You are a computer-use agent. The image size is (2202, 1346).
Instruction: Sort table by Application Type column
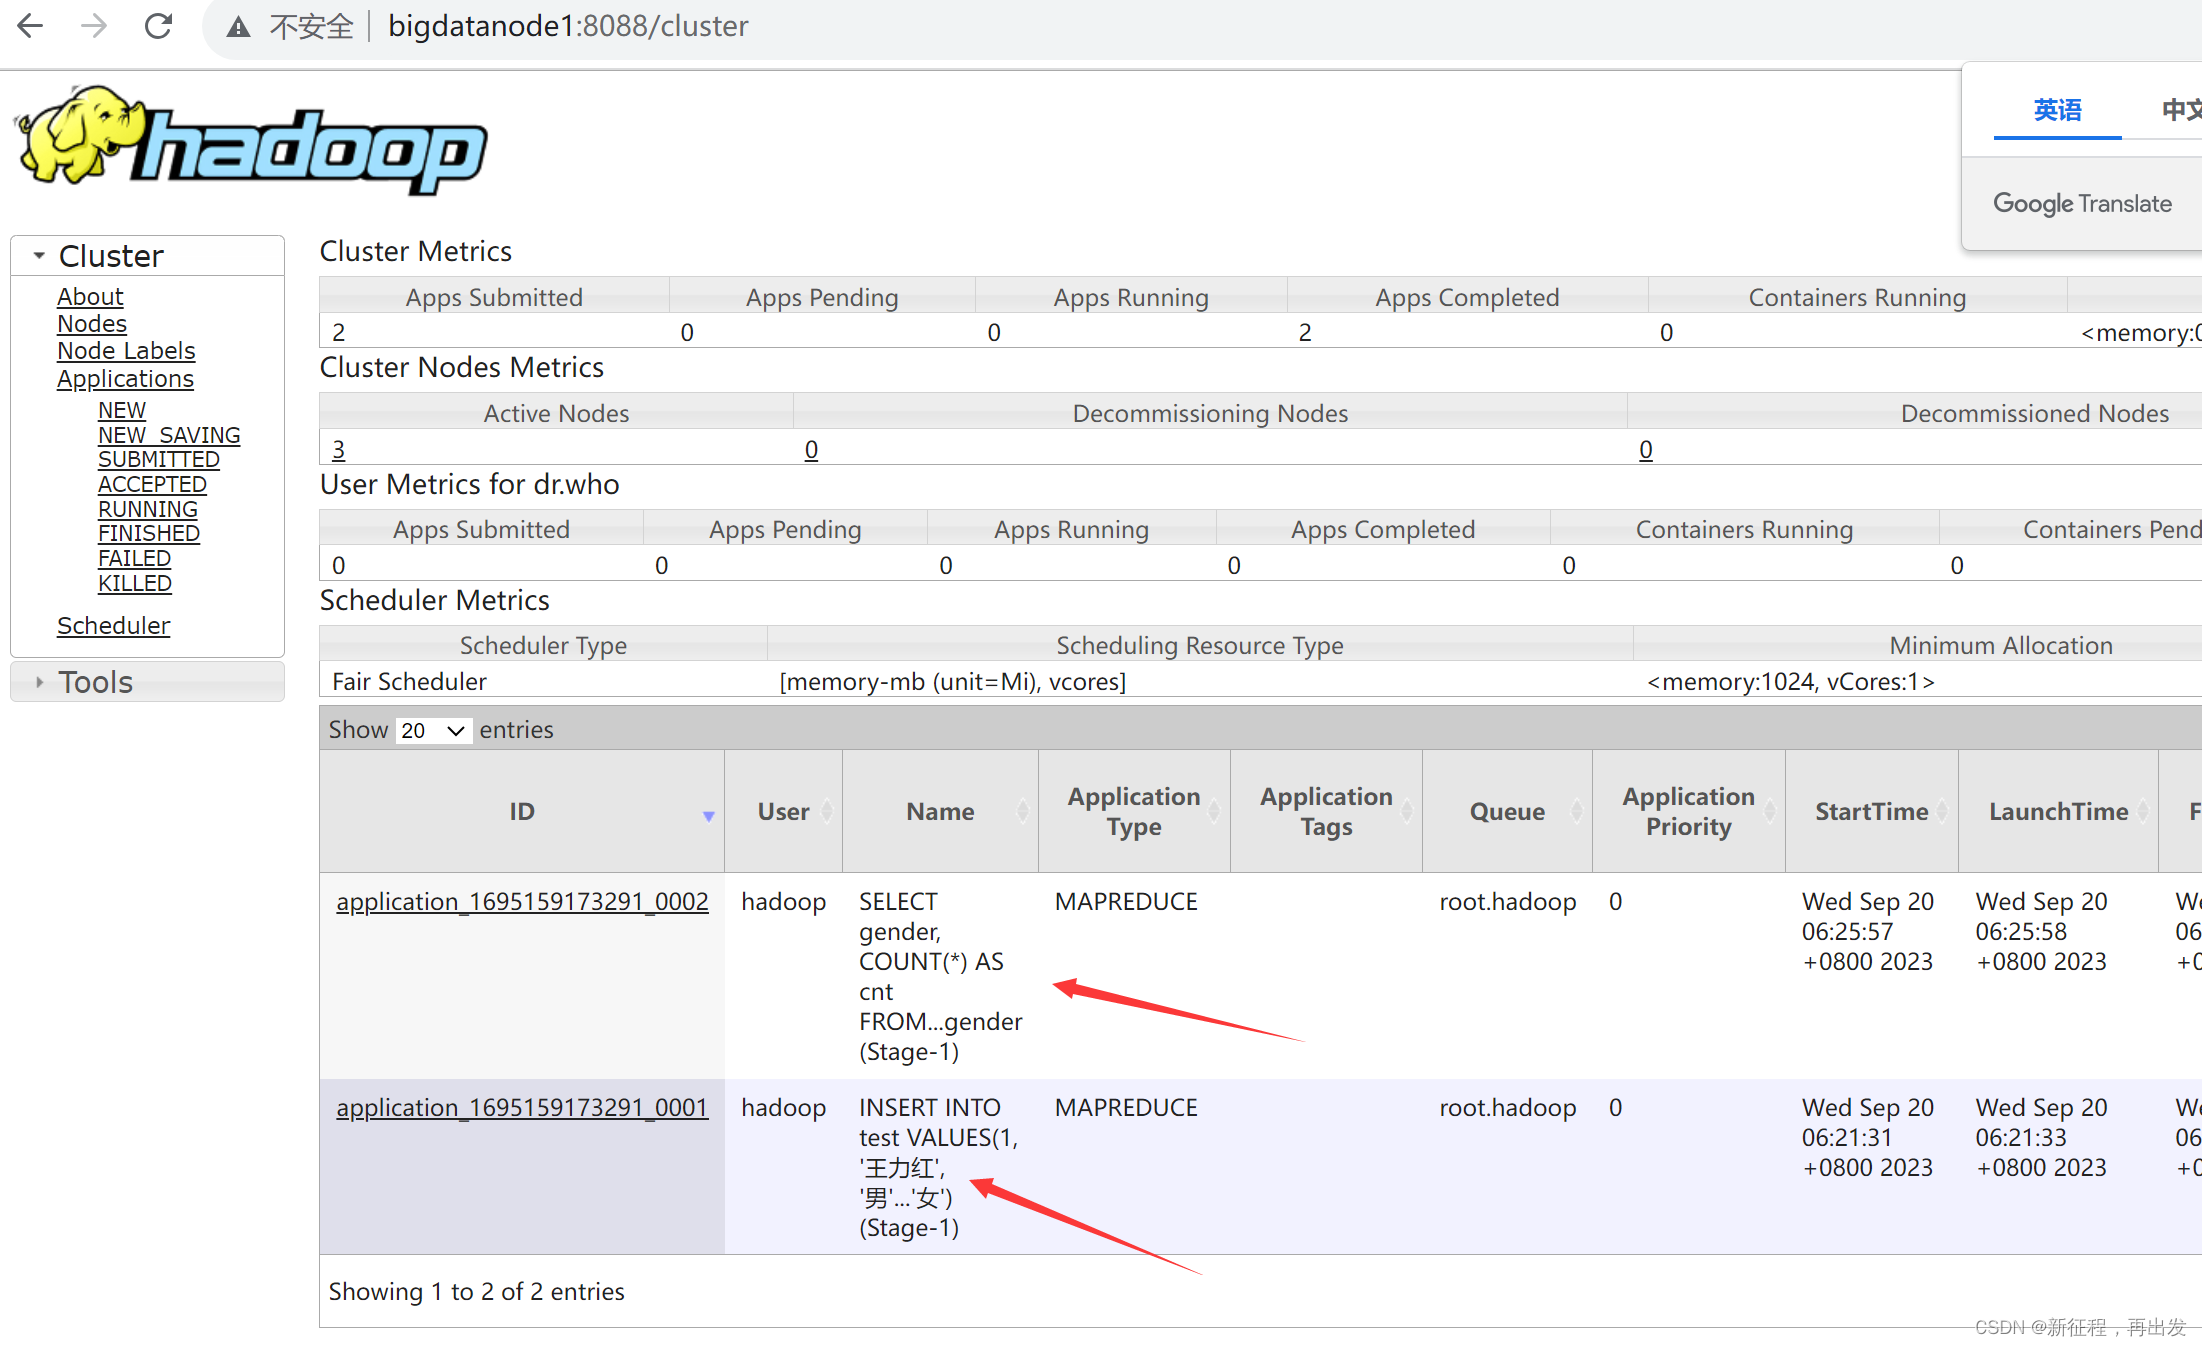(x=1133, y=811)
